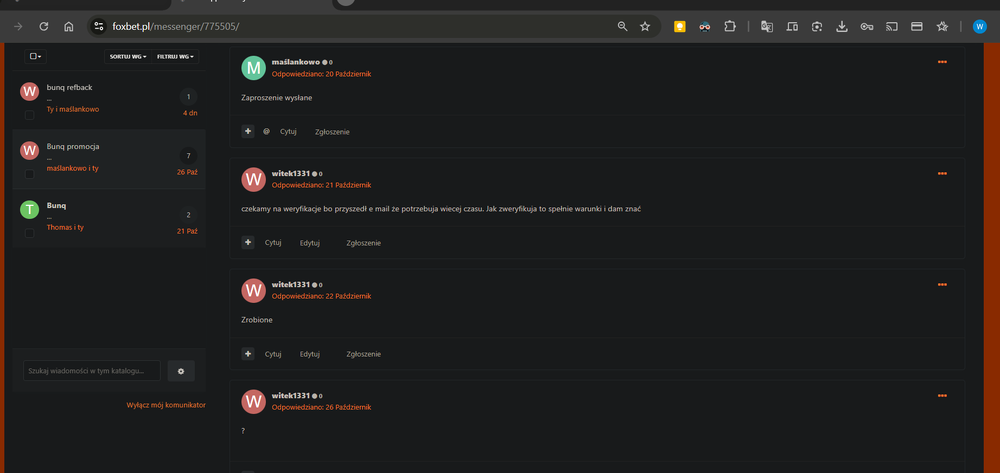
Task: Click the @ mention icon under maślankowo's message
Action: pos(267,131)
